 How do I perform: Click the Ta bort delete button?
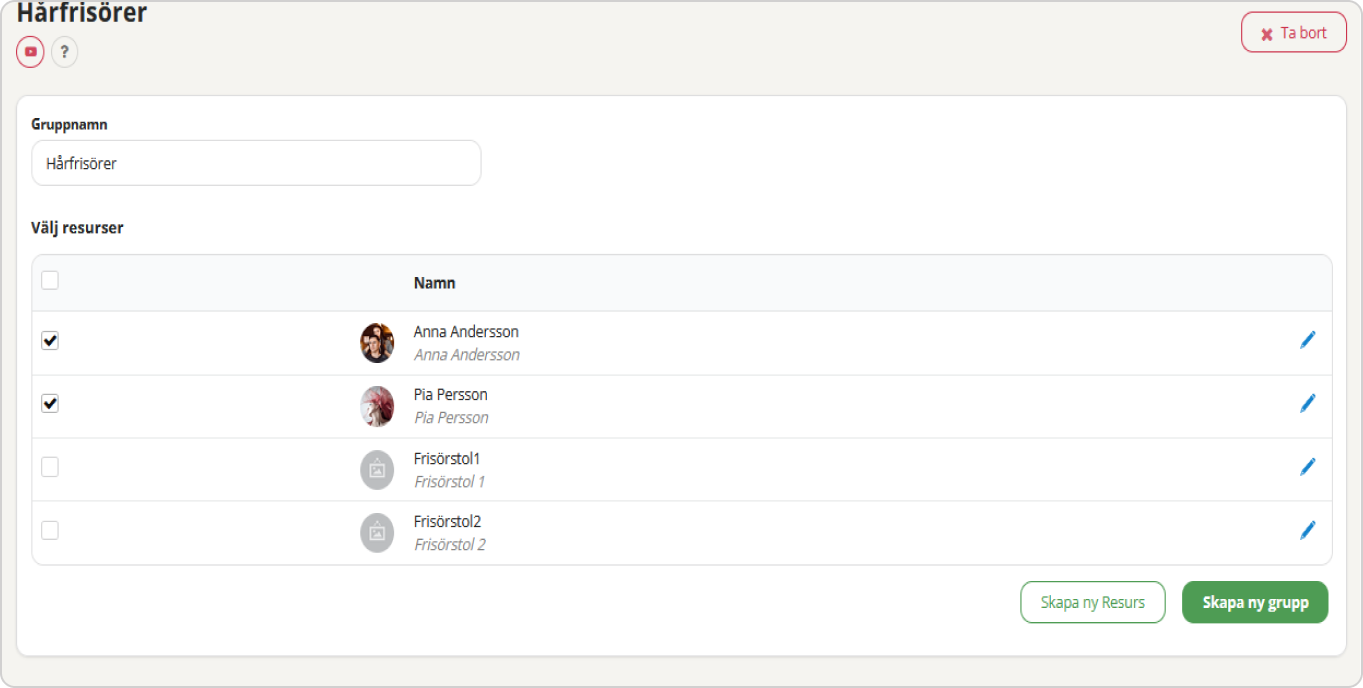(x=1294, y=33)
